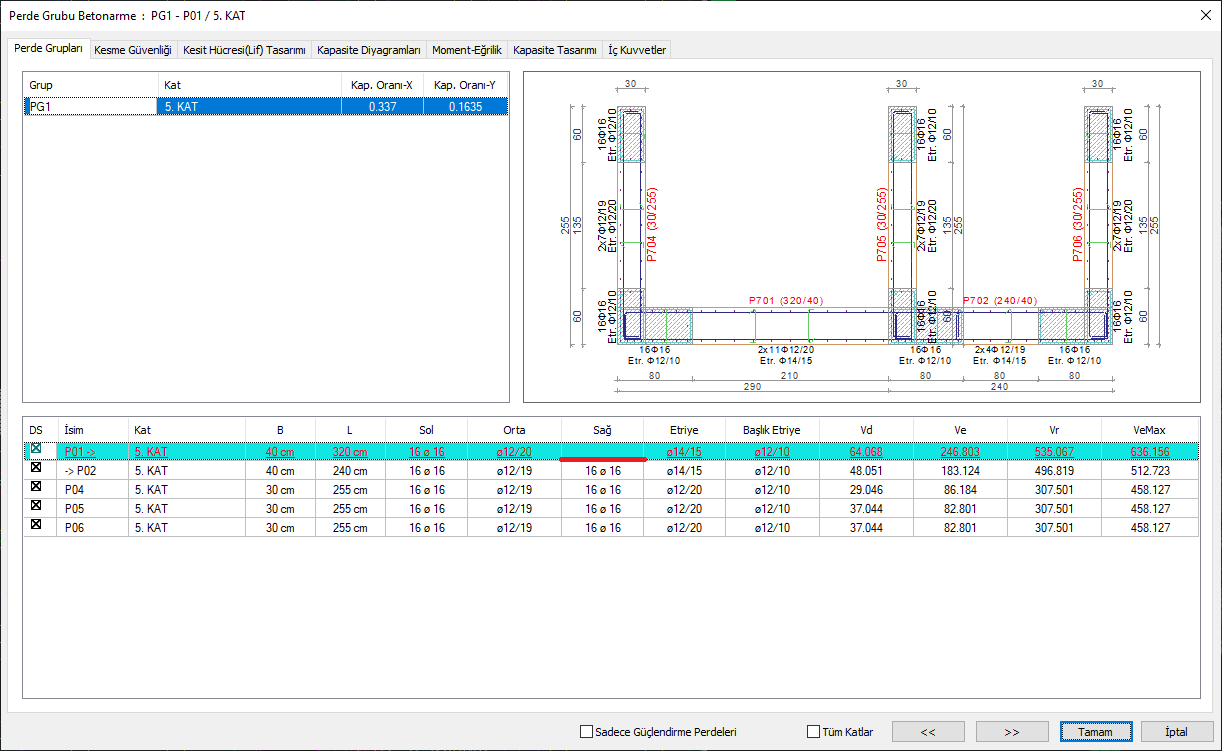1222x751 pixels.
Task: Click the Vd column header
Action: pyautogui.click(x=866, y=430)
